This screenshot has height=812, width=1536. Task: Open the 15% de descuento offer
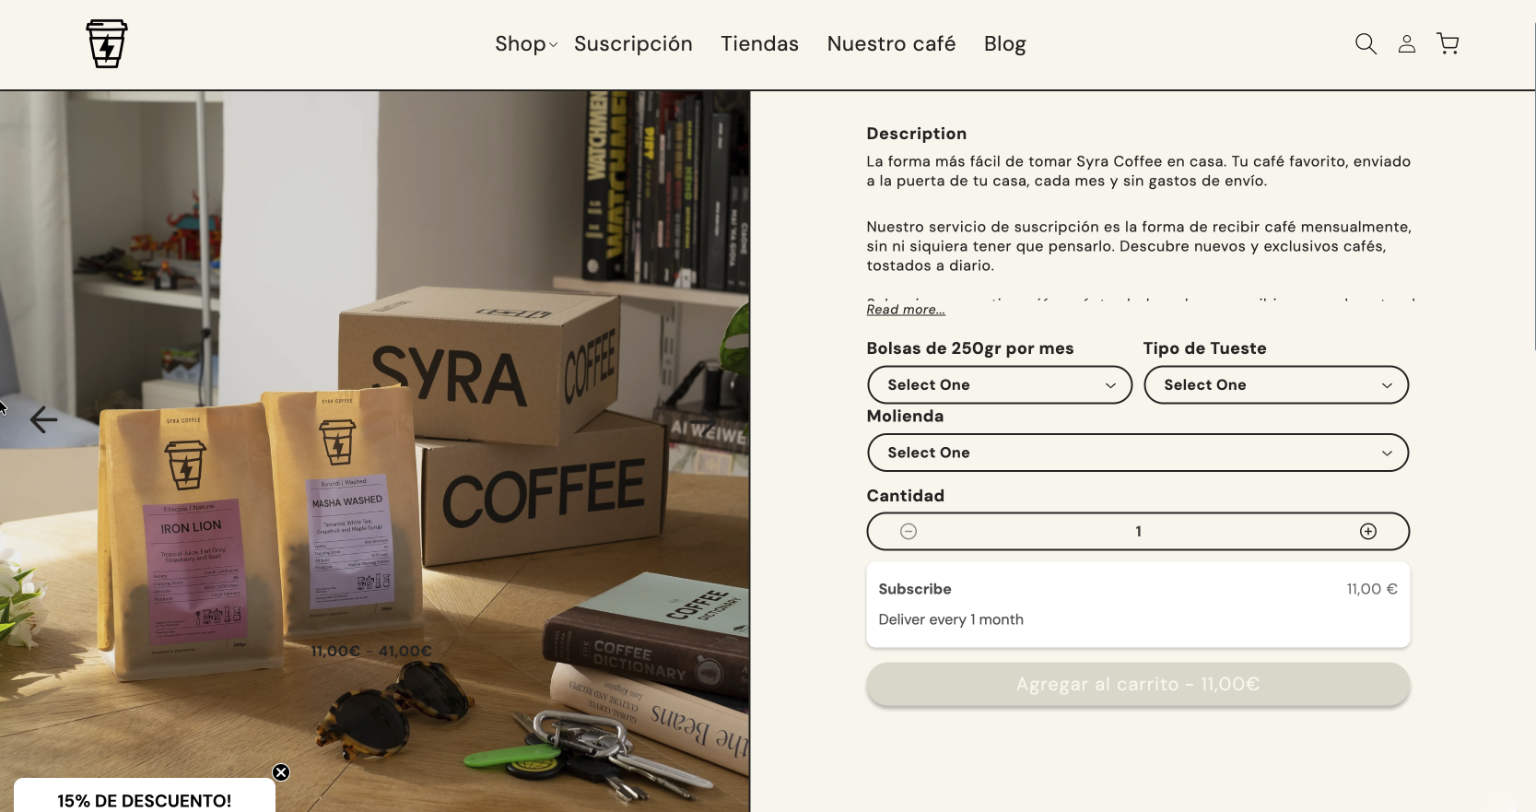pyautogui.click(x=144, y=797)
